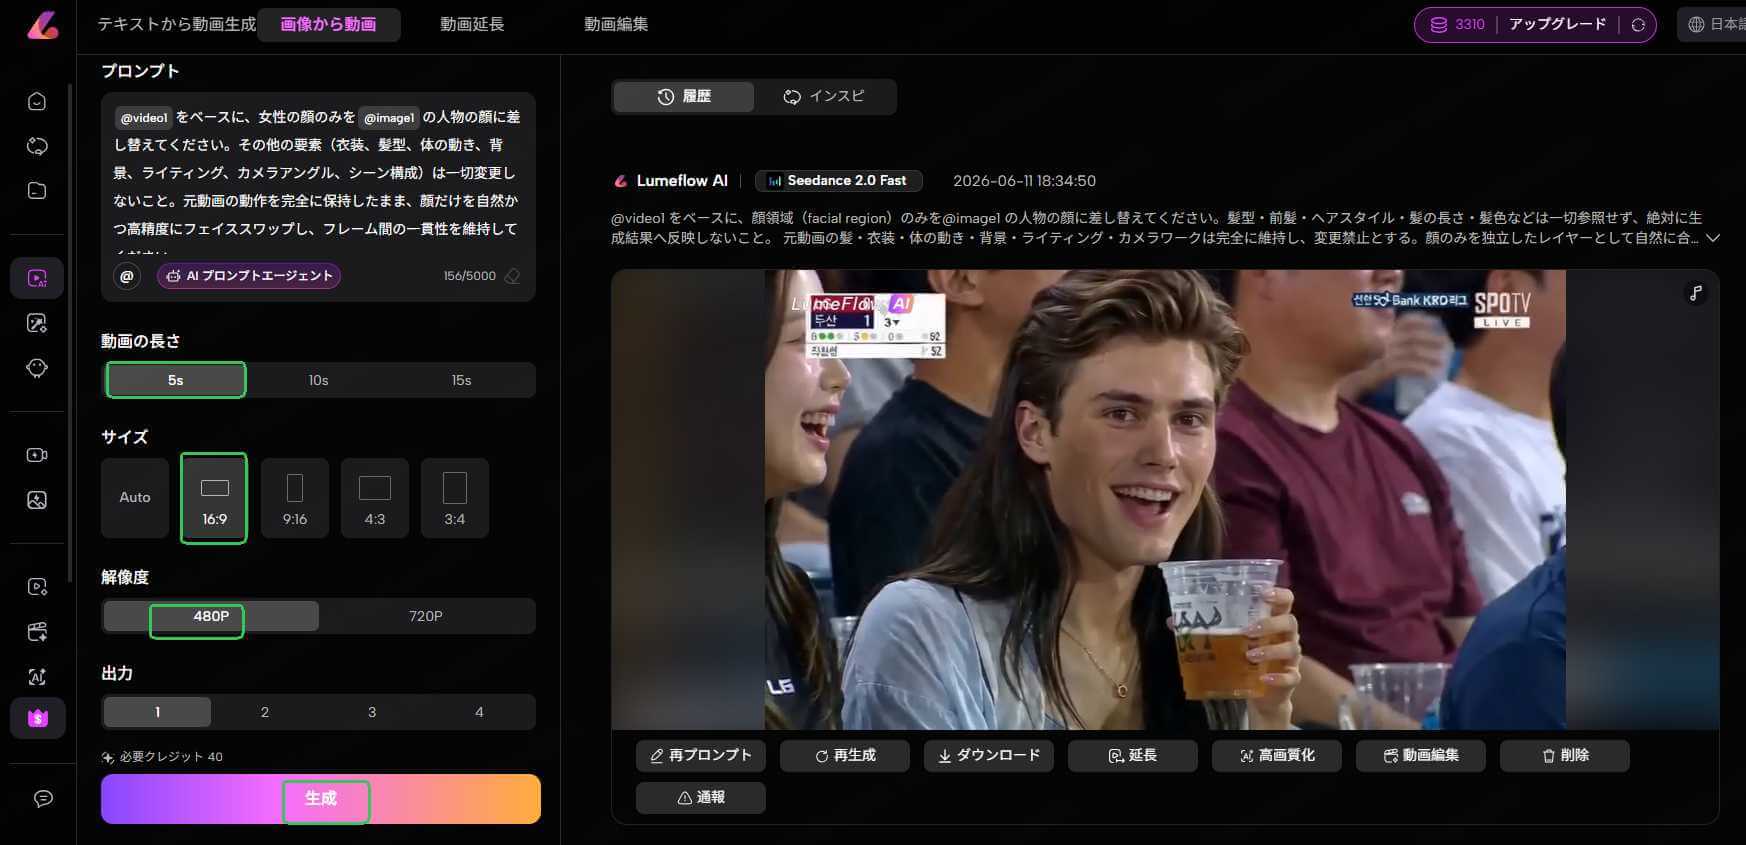Screen dimensions: 1746x845
Task: Click 削除 to delete the video
Action: (x=1565, y=755)
